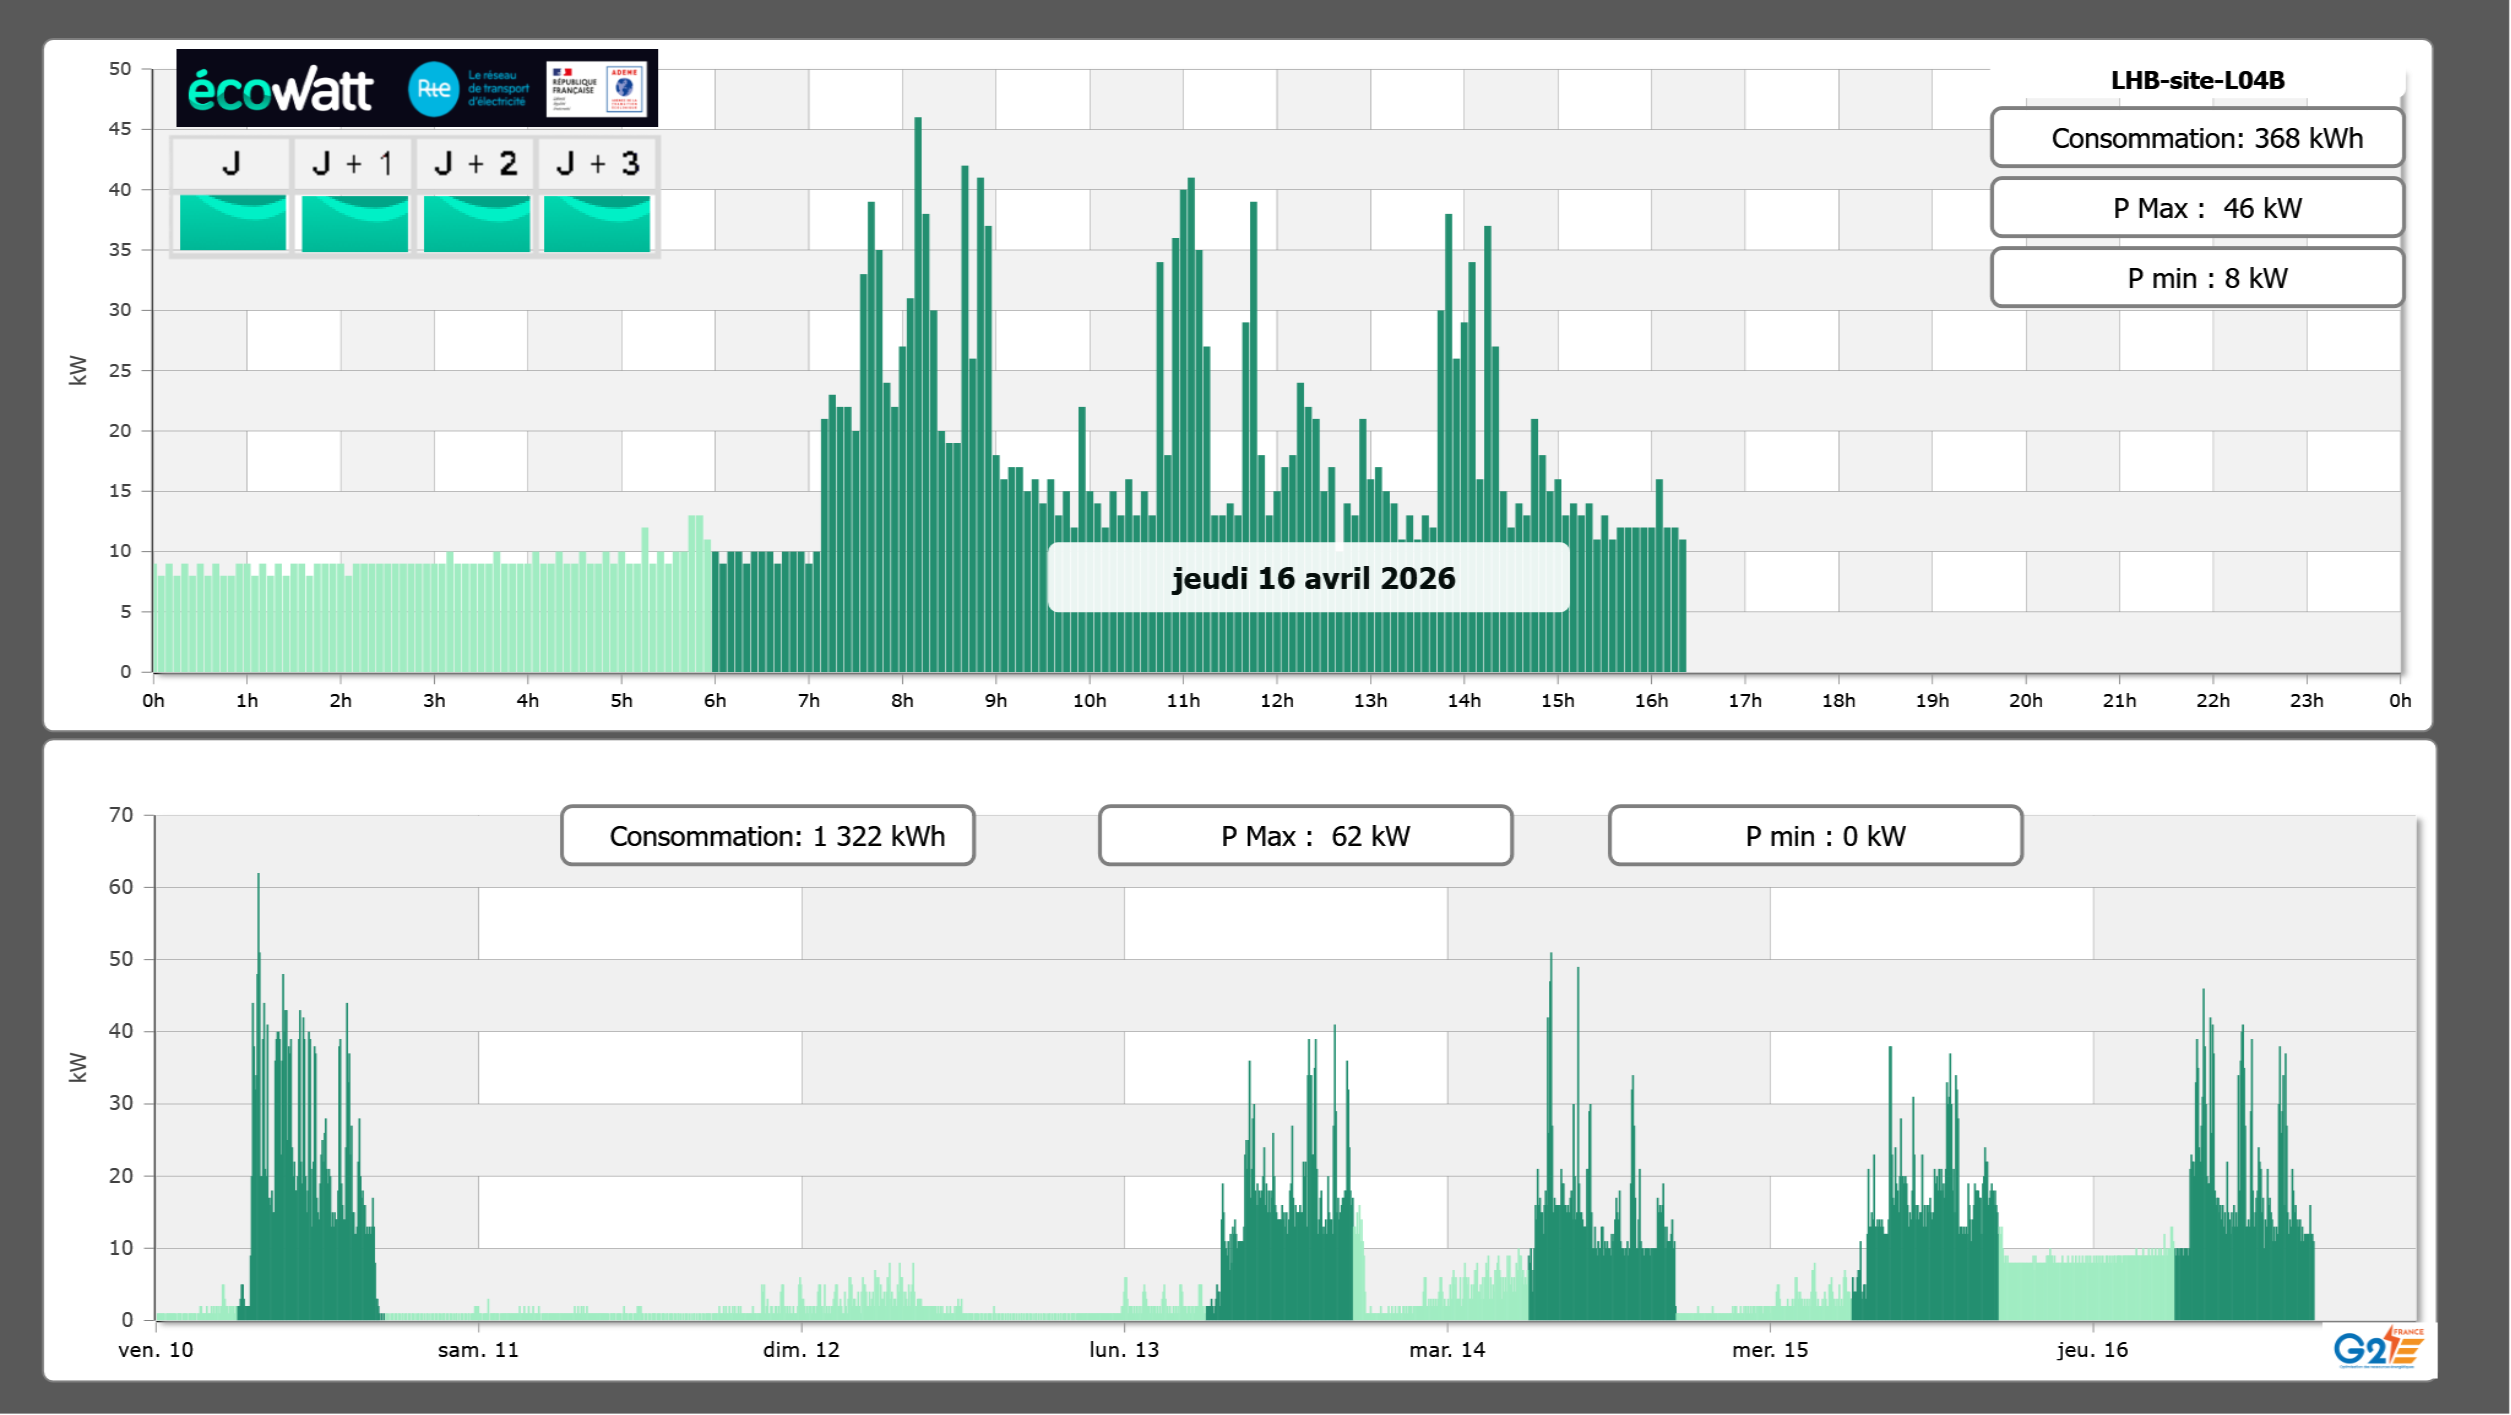
Task: Click the République Française ADEME logo
Action: coord(597,89)
